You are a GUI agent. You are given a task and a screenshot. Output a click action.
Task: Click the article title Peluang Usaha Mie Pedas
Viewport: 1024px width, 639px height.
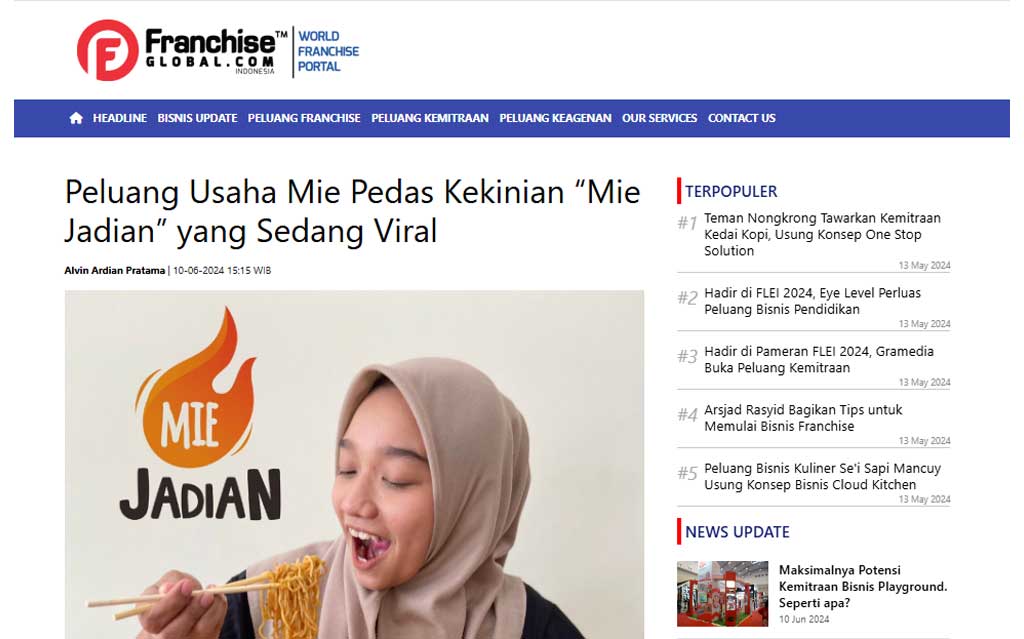(352, 211)
